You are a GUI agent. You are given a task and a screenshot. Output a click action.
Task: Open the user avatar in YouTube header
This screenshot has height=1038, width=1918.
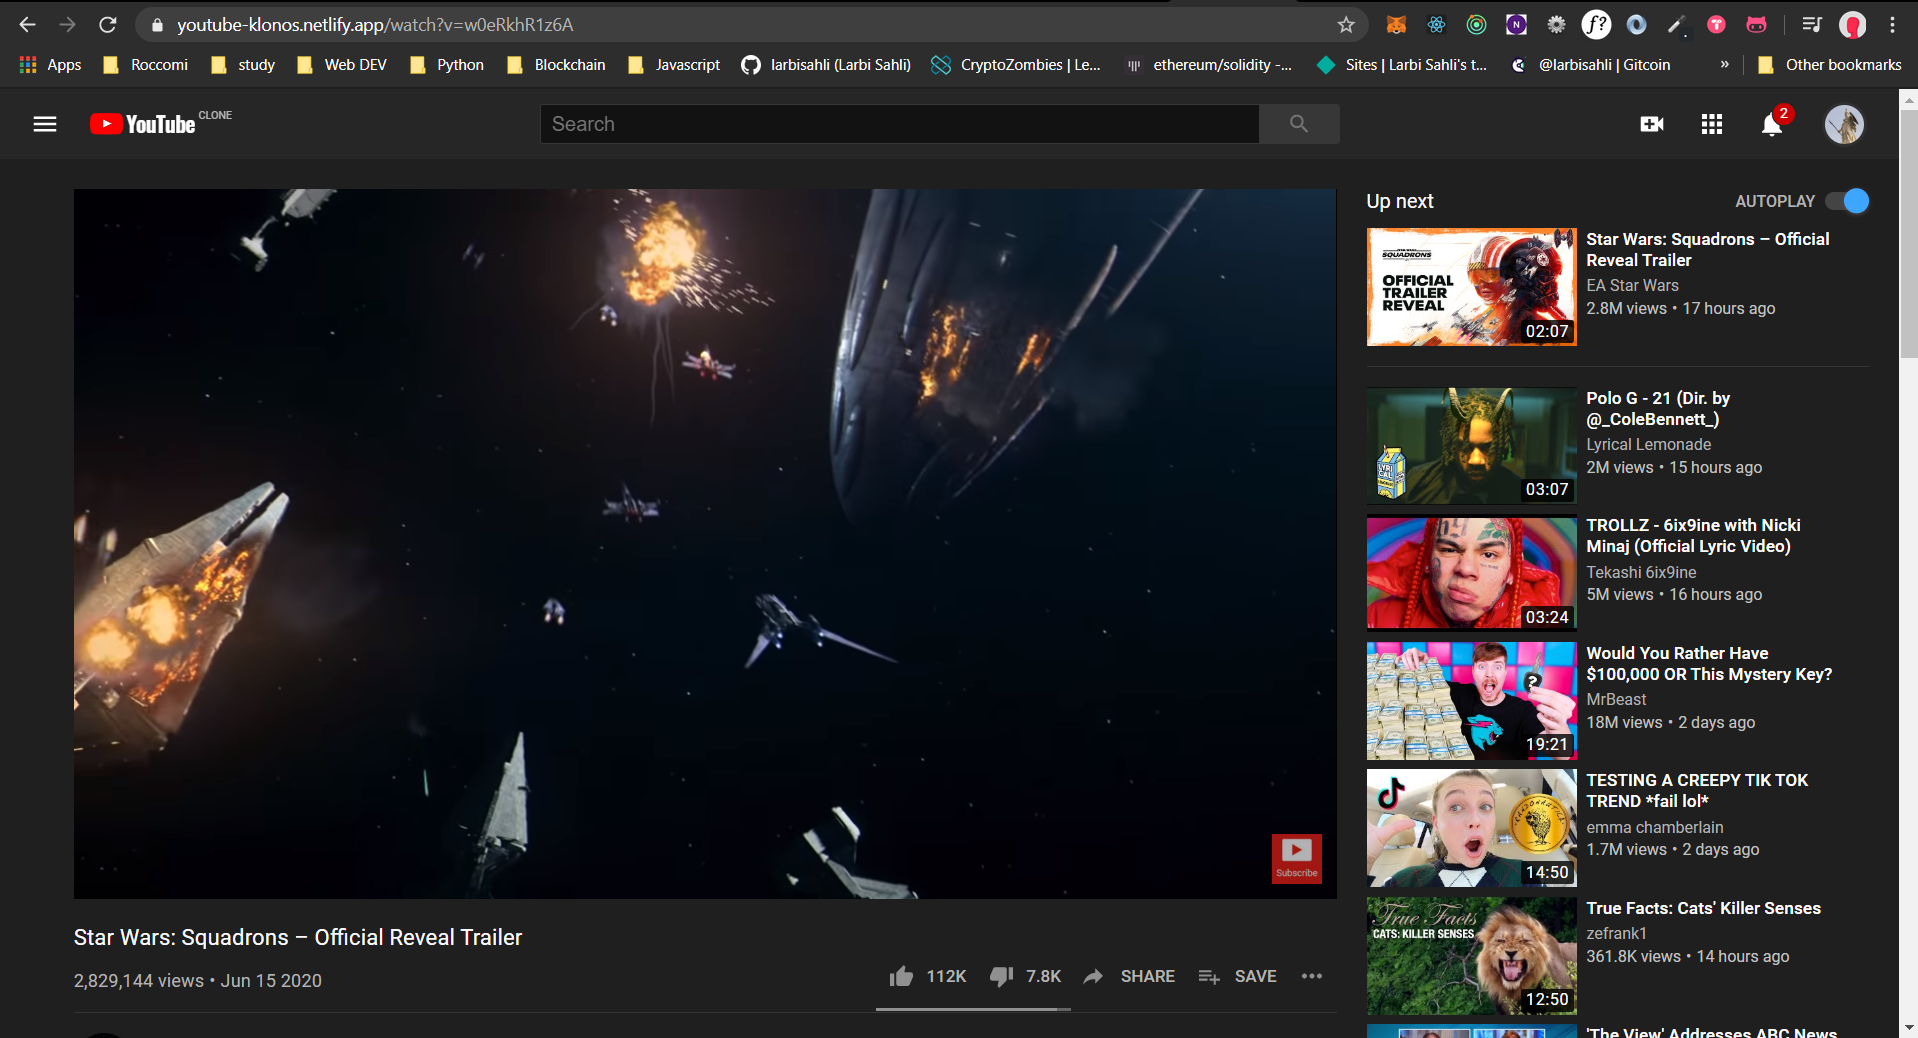pyautogui.click(x=1844, y=124)
